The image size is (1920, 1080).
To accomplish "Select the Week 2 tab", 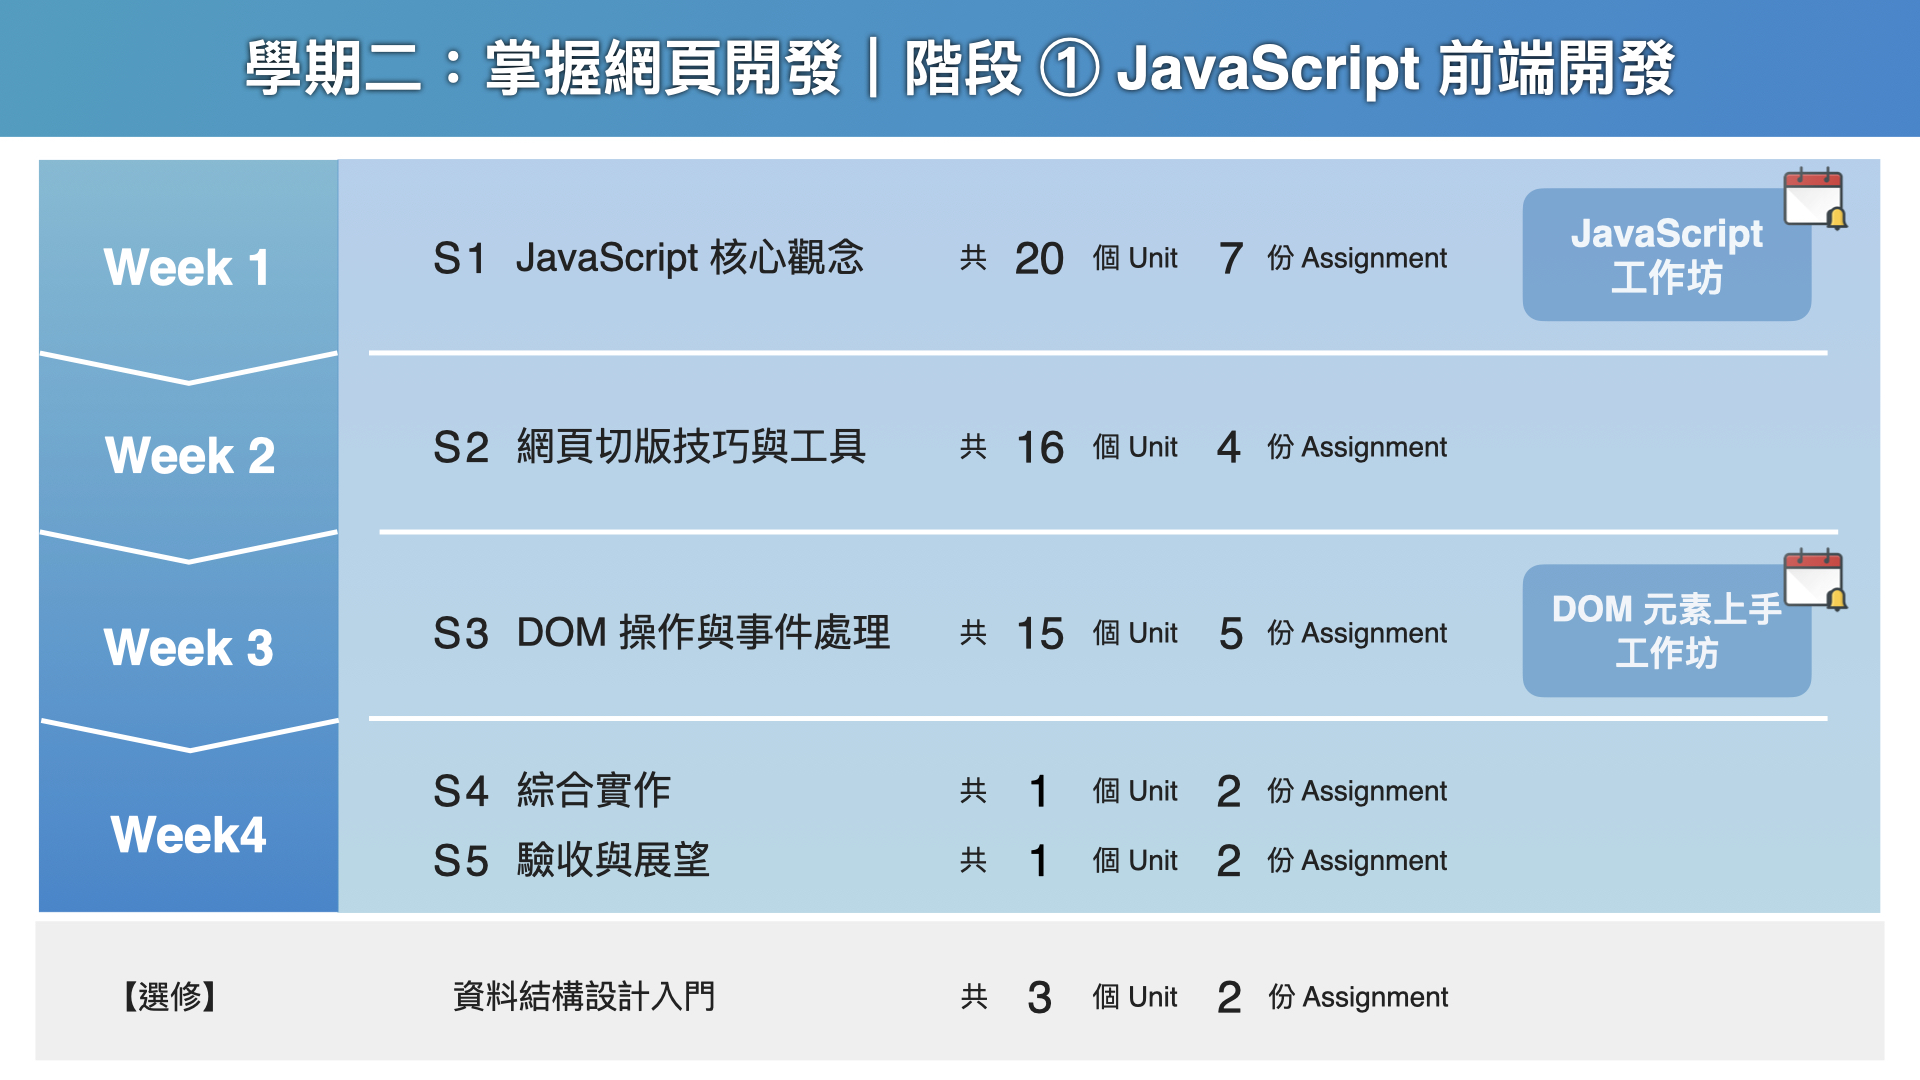I will (188, 455).
